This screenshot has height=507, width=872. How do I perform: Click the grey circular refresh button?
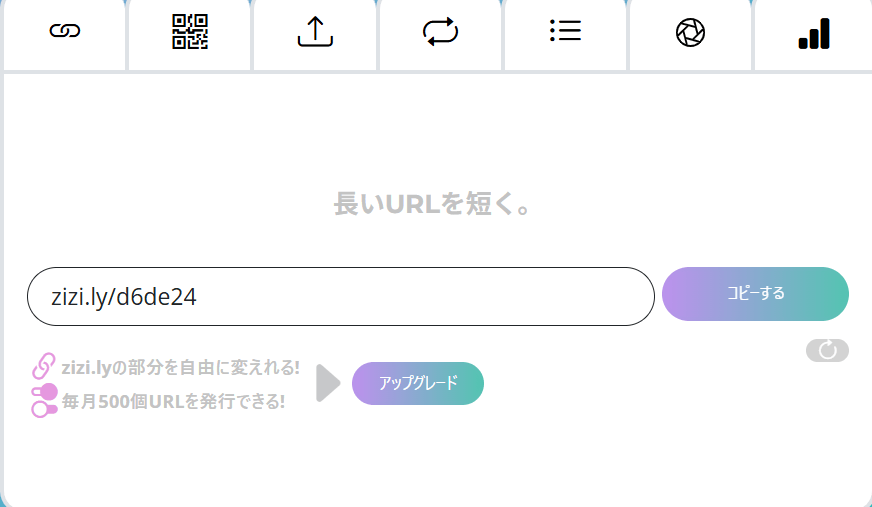[x=827, y=350]
